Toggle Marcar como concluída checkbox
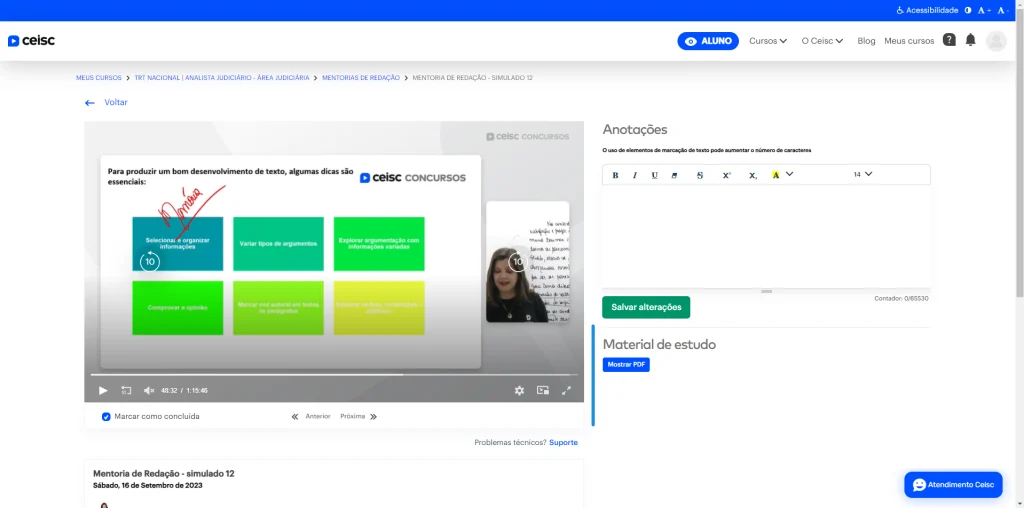1024x508 pixels. pyautogui.click(x=106, y=417)
